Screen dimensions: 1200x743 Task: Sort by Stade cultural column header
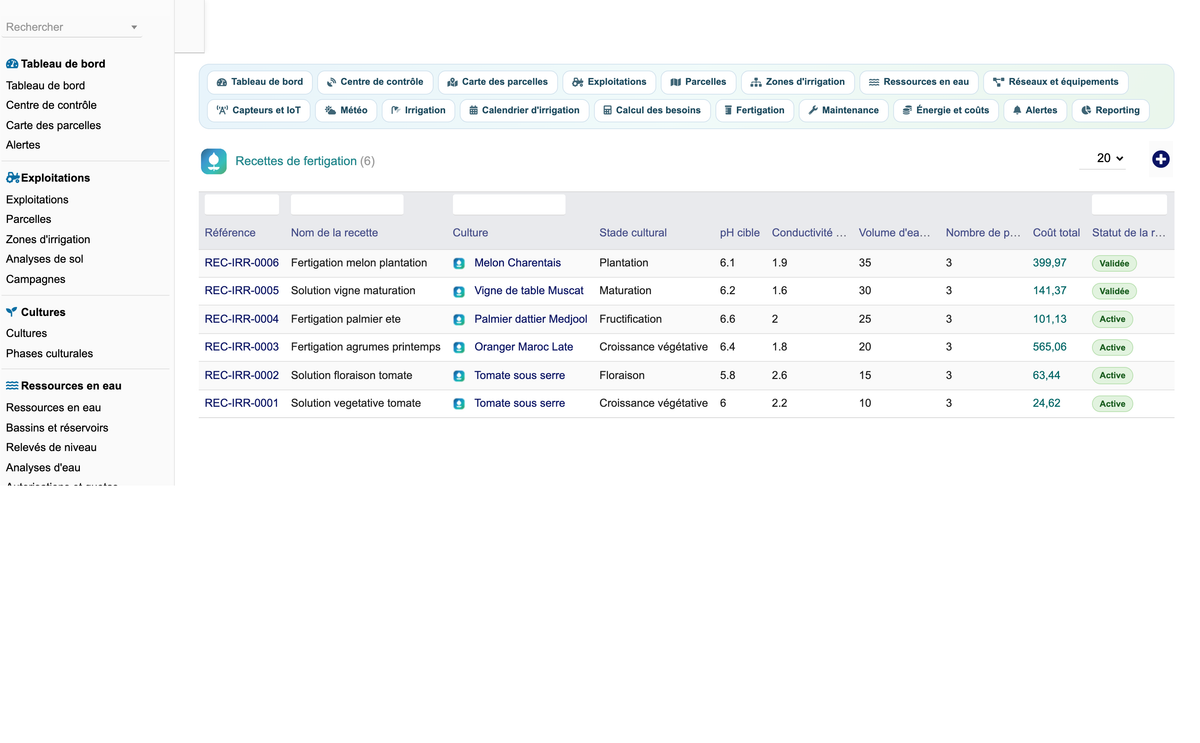[x=633, y=233]
